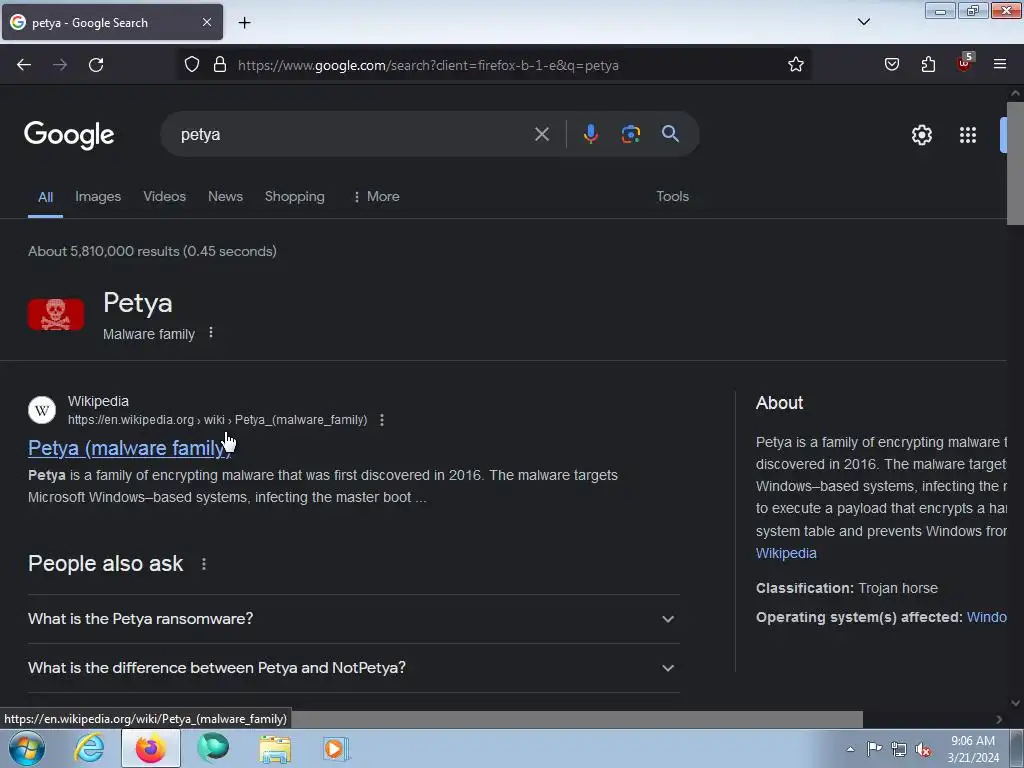
Task: Open the Firefox hamburger menu
Action: [1000, 65]
